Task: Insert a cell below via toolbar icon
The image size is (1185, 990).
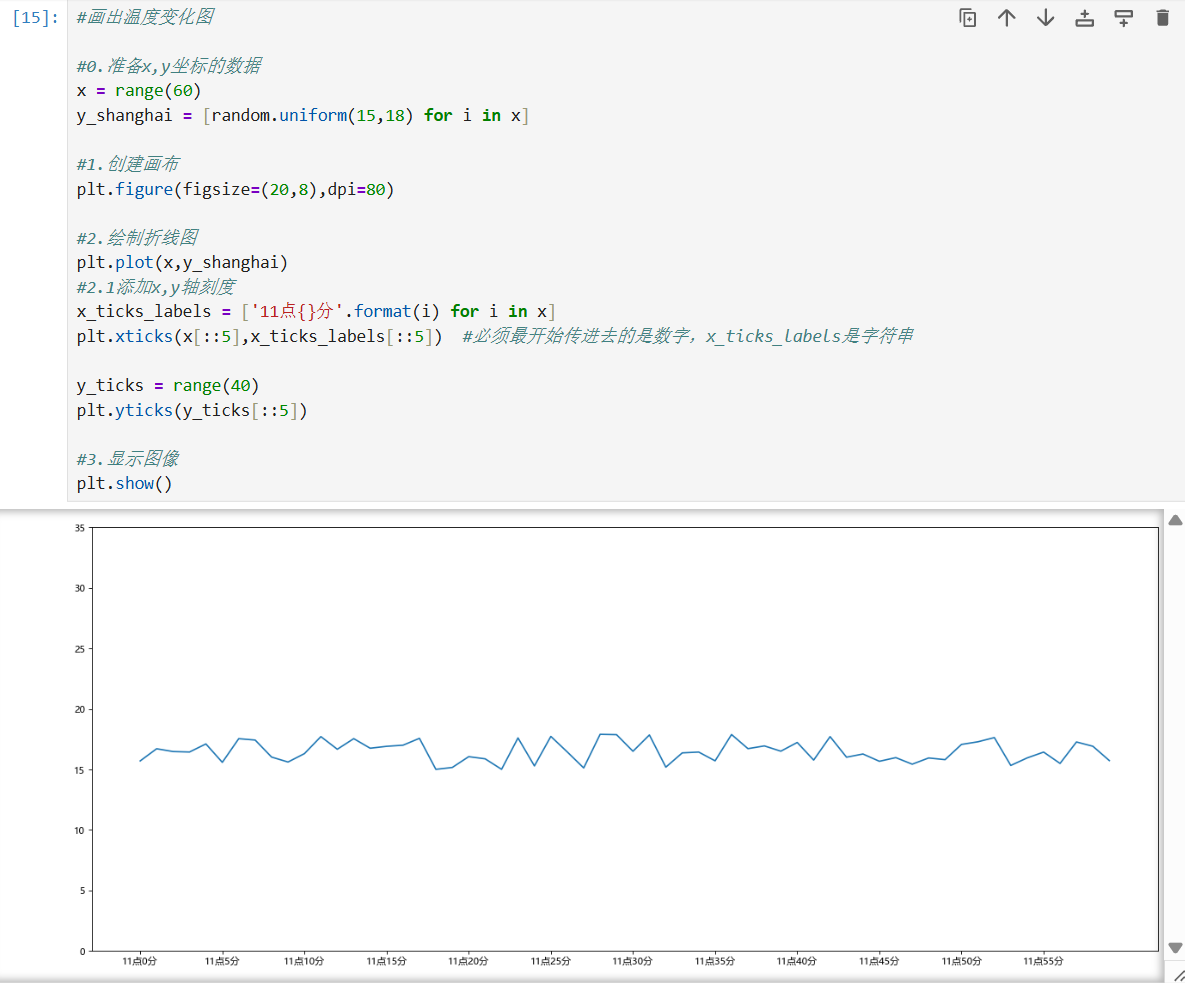Action: [1124, 18]
